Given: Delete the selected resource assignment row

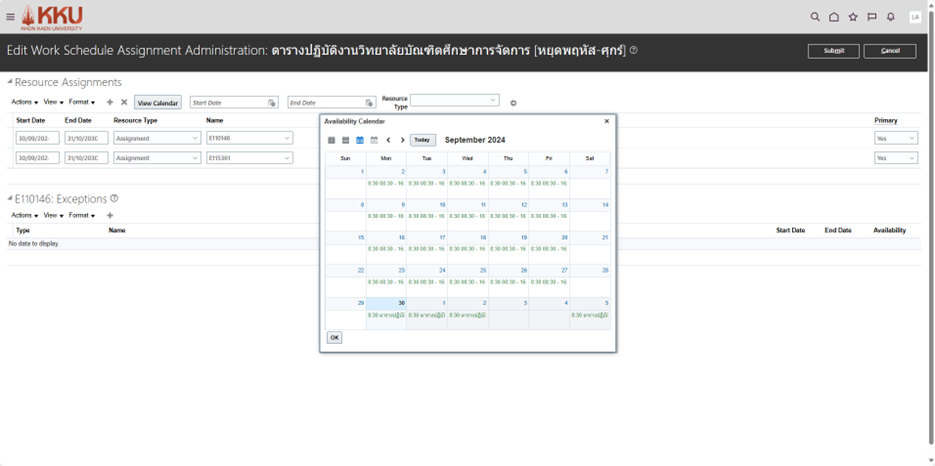Looking at the screenshot, I should [x=124, y=102].
